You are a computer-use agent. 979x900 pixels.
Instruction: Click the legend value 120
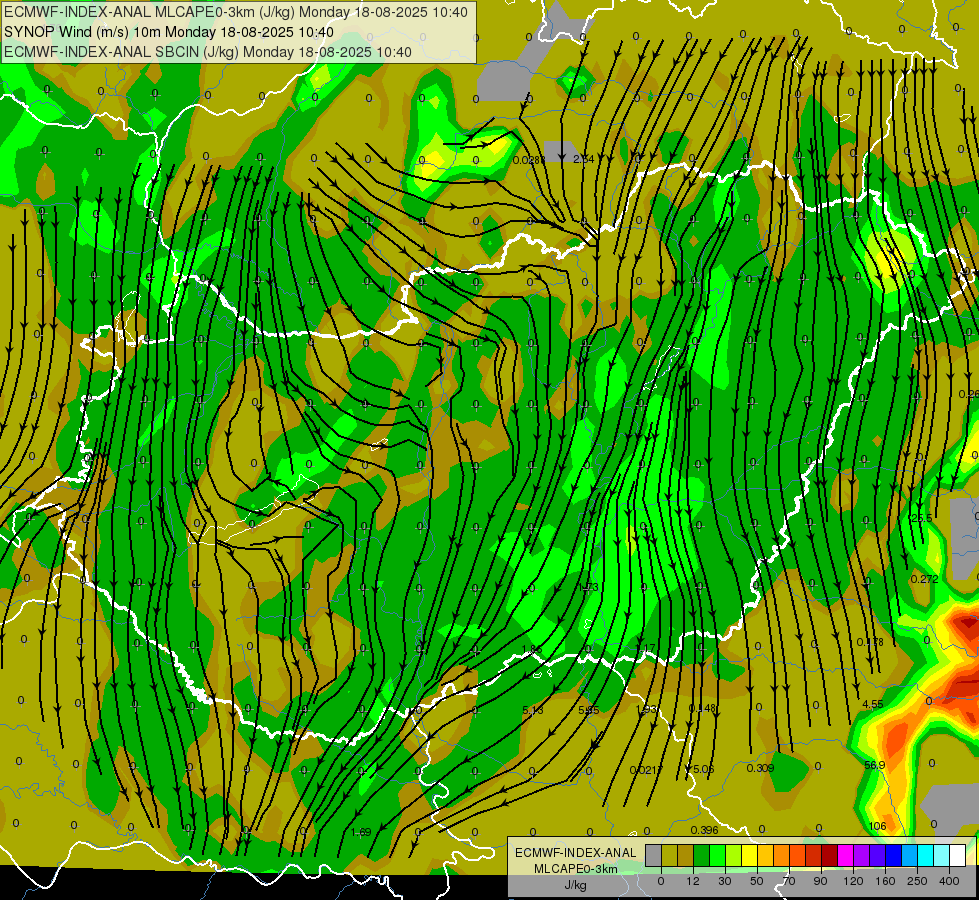pyautogui.click(x=853, y=881)
